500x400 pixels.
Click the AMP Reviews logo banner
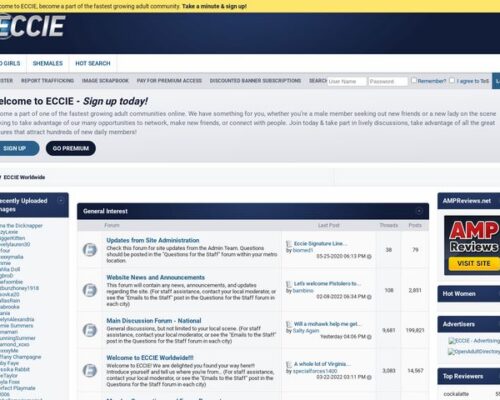point(472,245)
